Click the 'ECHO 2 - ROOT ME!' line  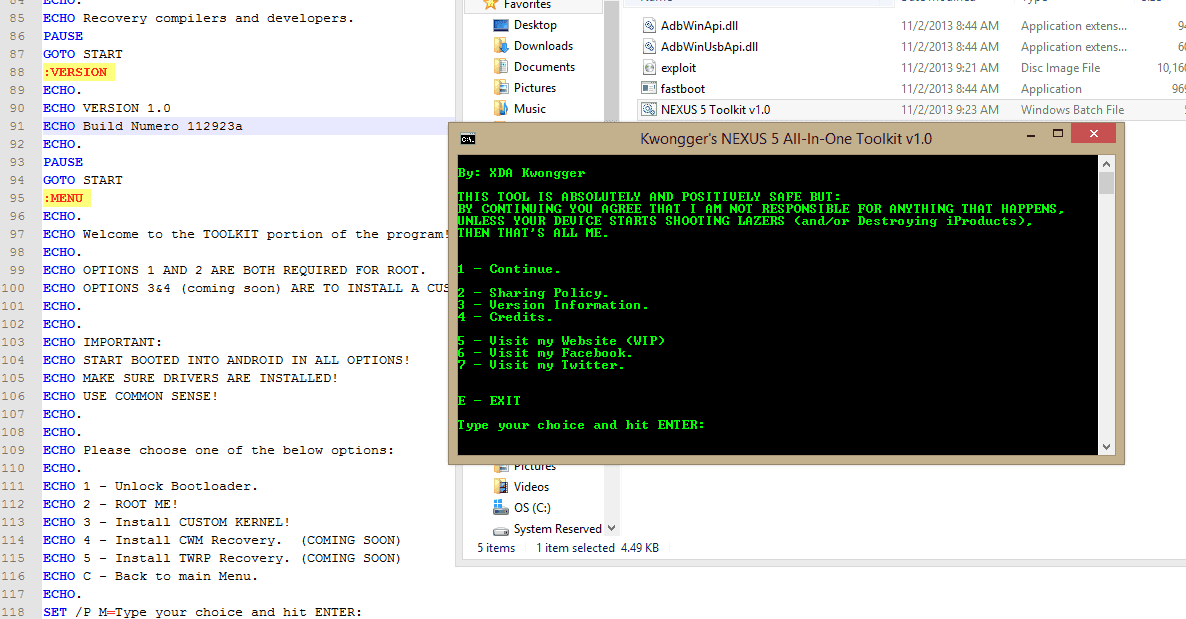(x=110, y=504)
